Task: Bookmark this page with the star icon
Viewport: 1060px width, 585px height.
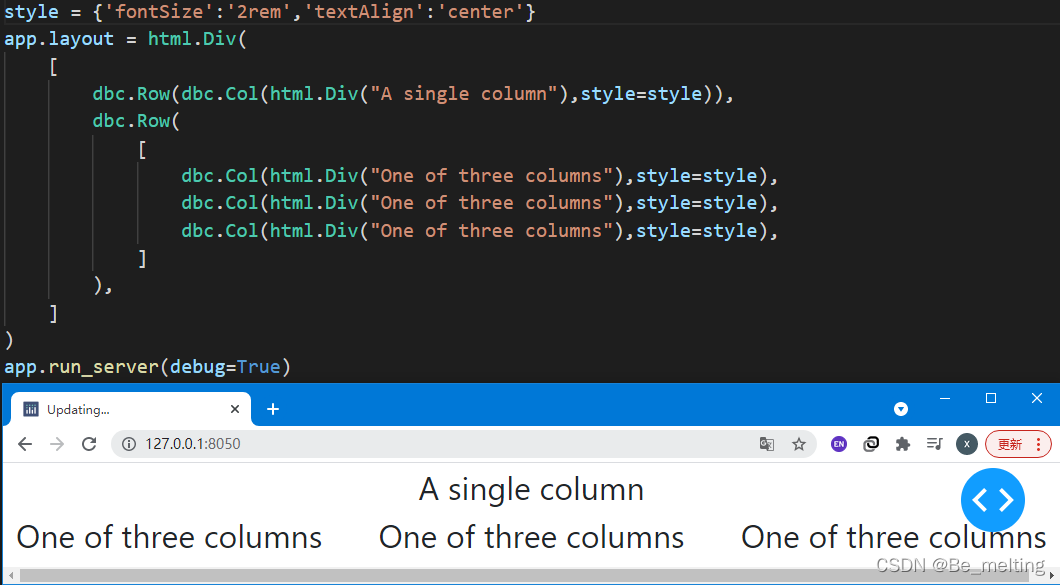Action: click(799, 444)
